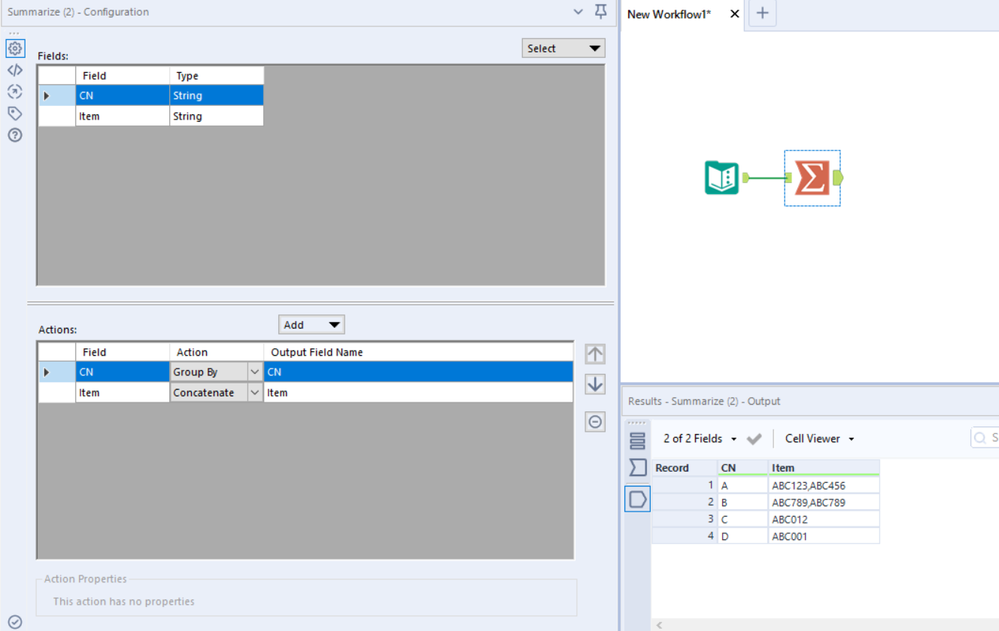Click the row selector arrow beside CN in Fields

(57, 96)
